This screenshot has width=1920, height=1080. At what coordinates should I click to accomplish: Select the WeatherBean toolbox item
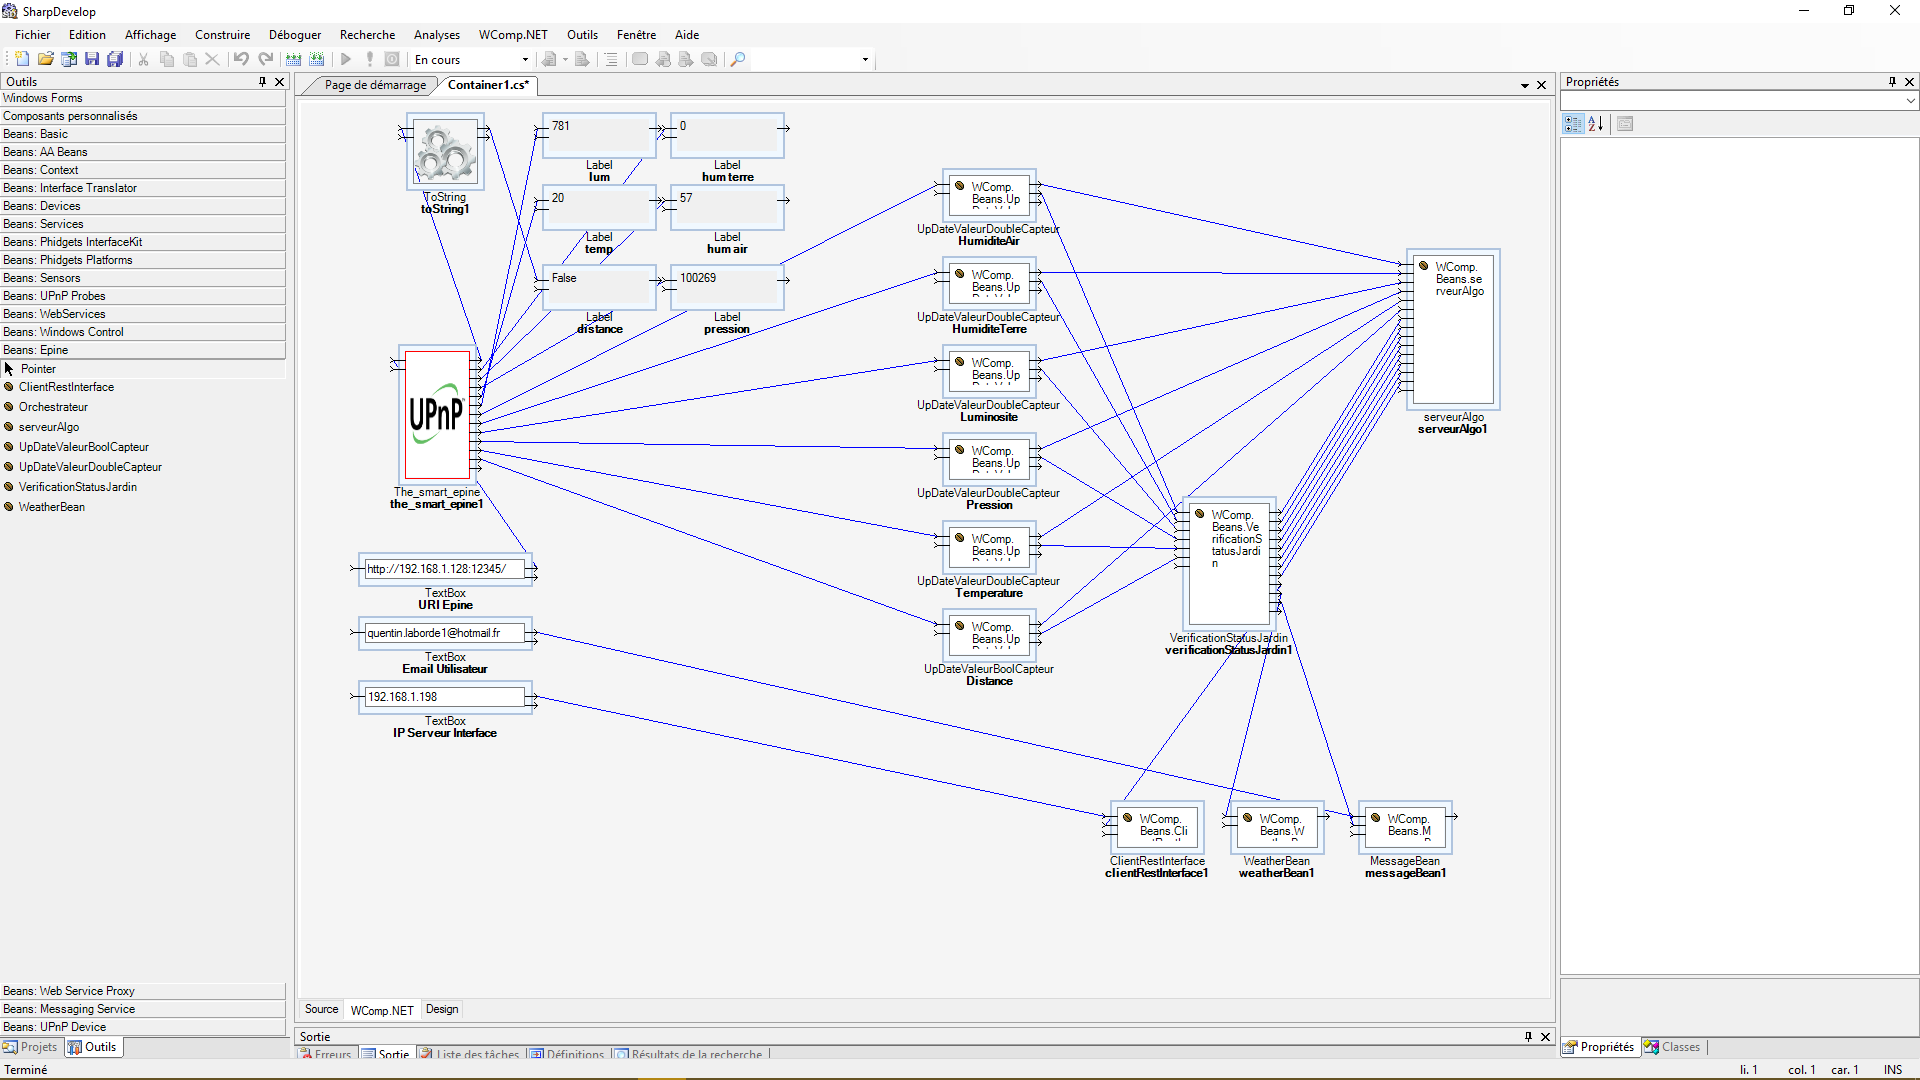(52, 507)
